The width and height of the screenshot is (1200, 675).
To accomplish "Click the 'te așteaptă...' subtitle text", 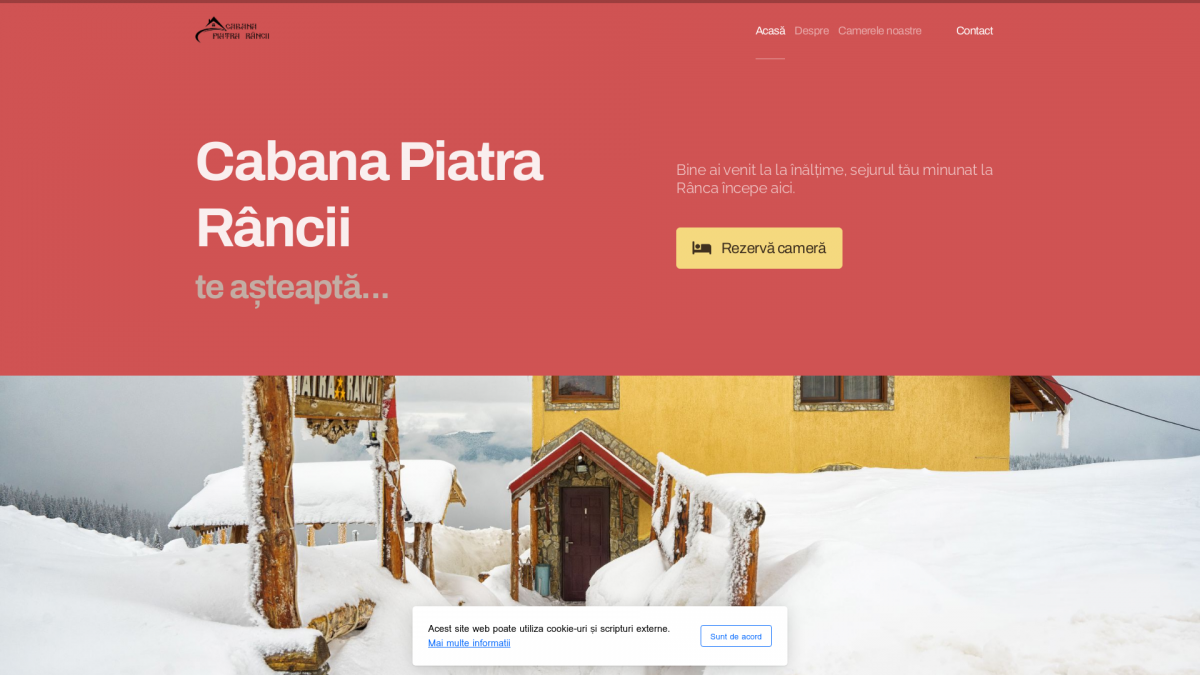I will 292,287.
